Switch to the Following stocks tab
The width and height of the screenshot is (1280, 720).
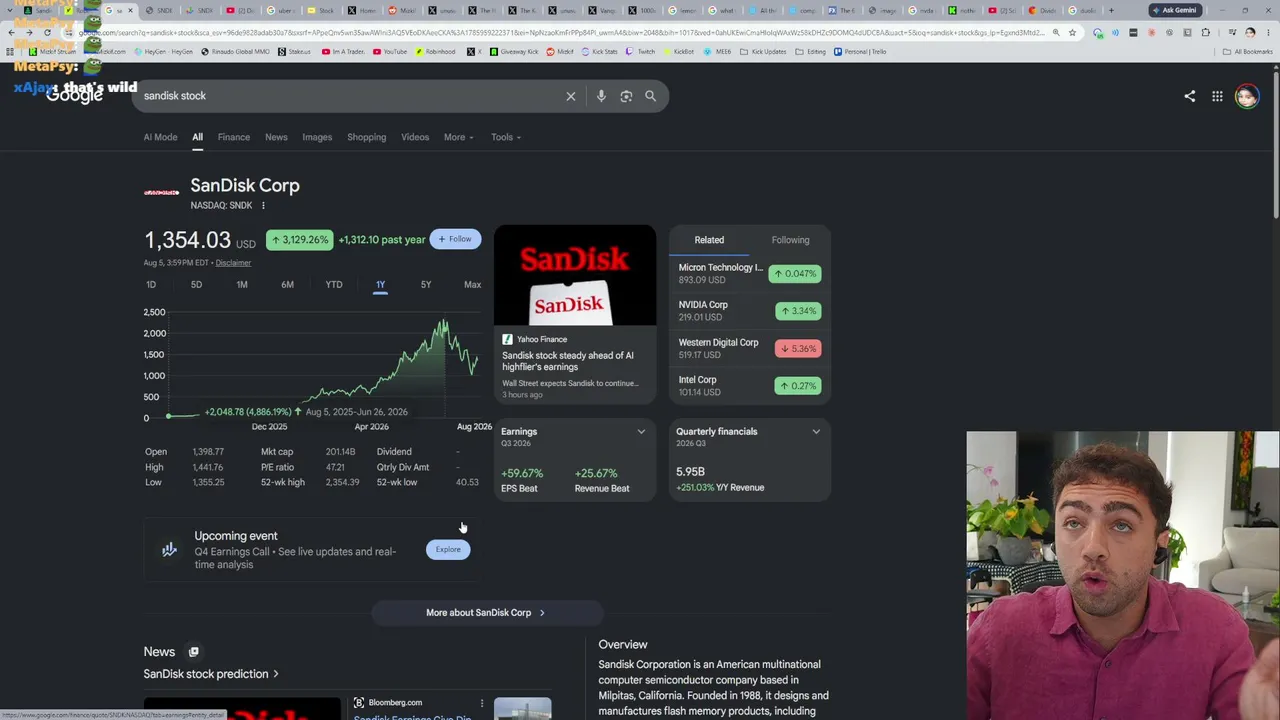[790, 240]
